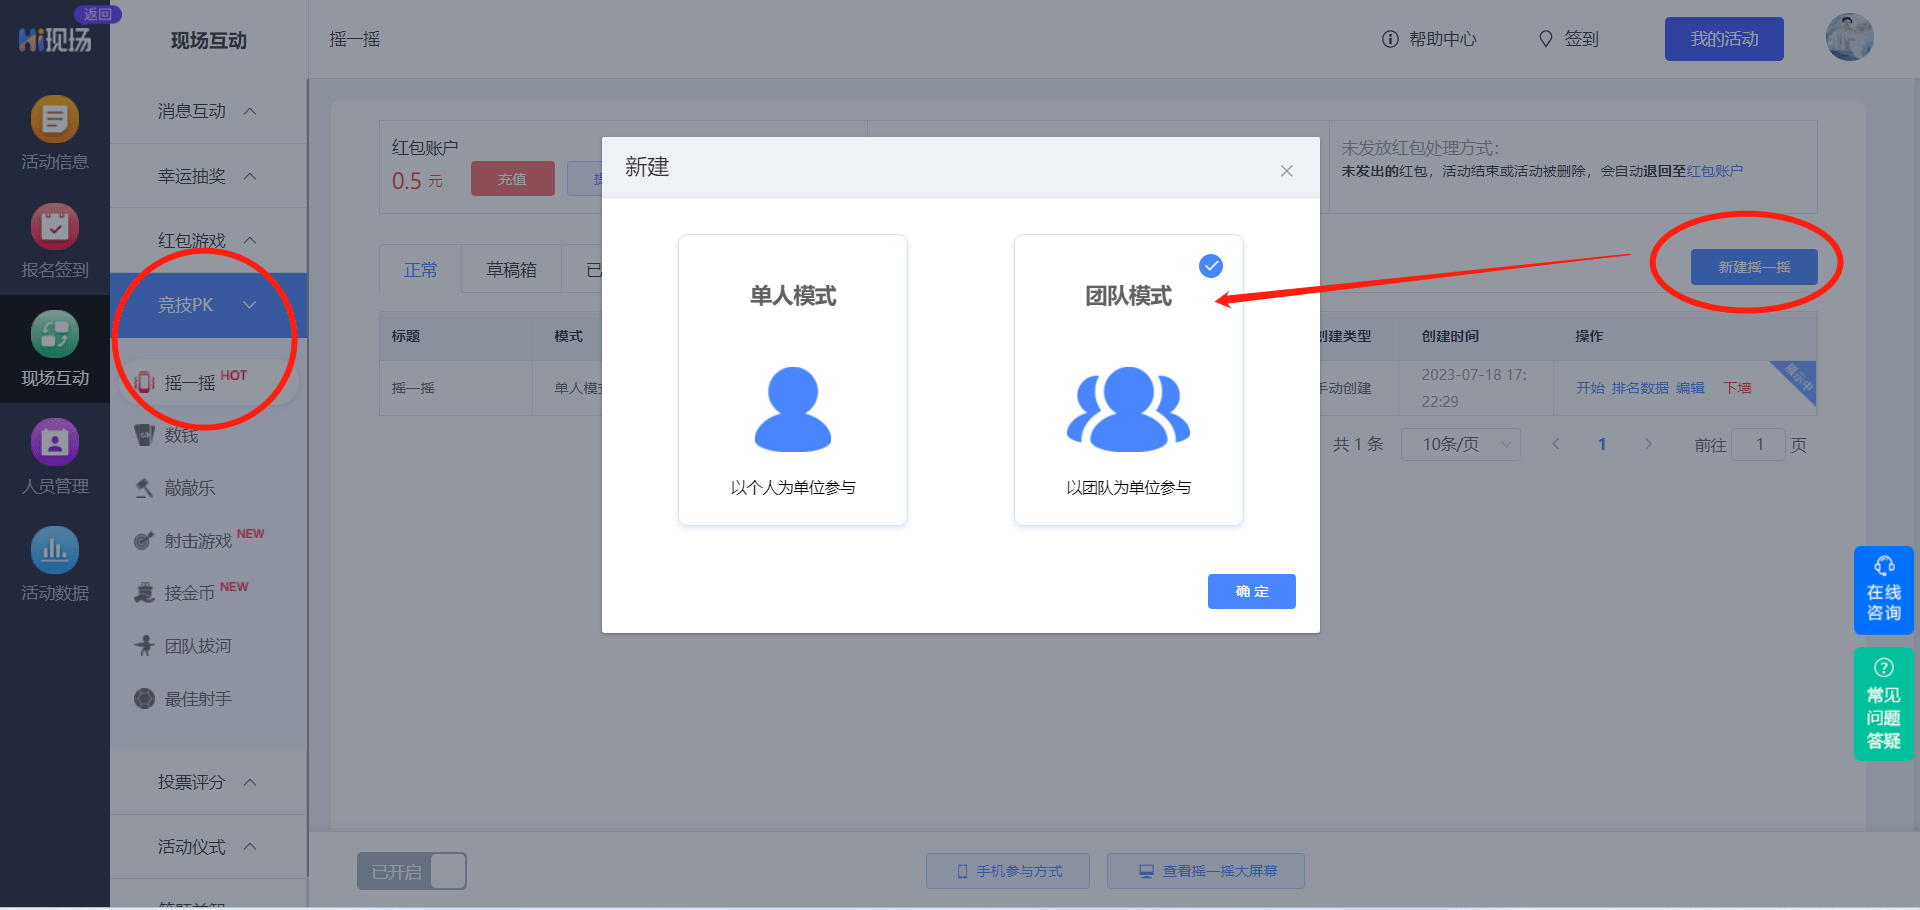Click 排名数据 link in the row
Viewport: 1920px width, 910px height.
click(1640, 388)
